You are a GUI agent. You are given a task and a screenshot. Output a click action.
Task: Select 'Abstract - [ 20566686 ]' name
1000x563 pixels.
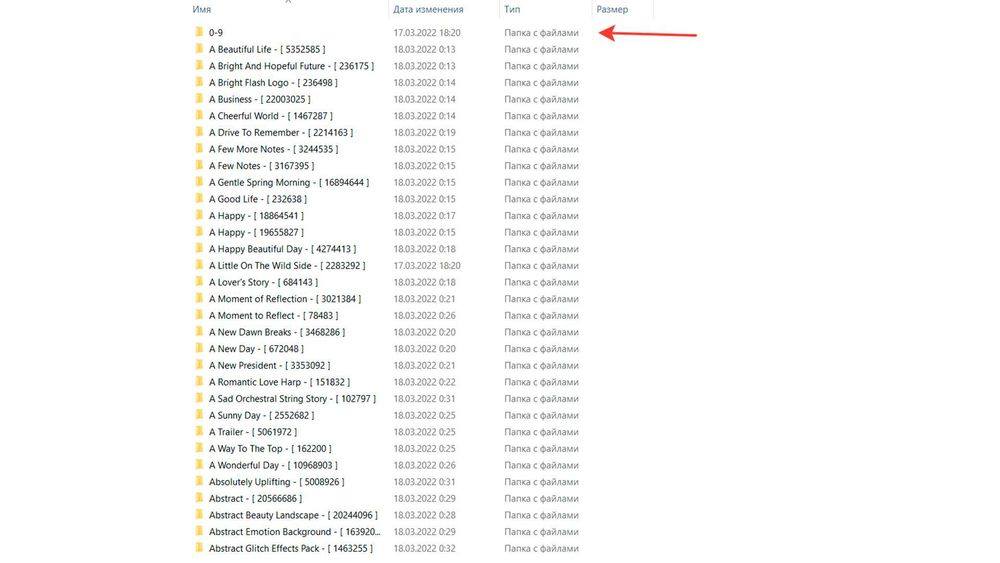(x=256, y=497)
